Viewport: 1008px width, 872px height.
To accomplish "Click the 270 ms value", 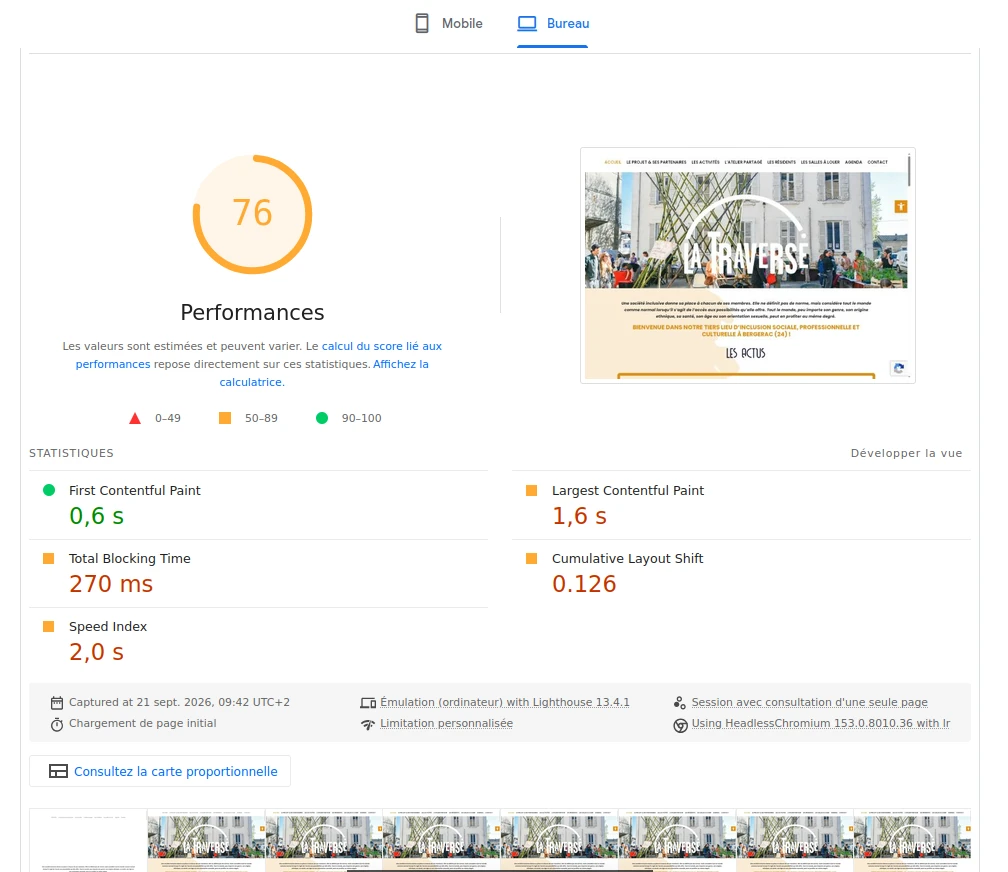I will click(x=111, y=584).
